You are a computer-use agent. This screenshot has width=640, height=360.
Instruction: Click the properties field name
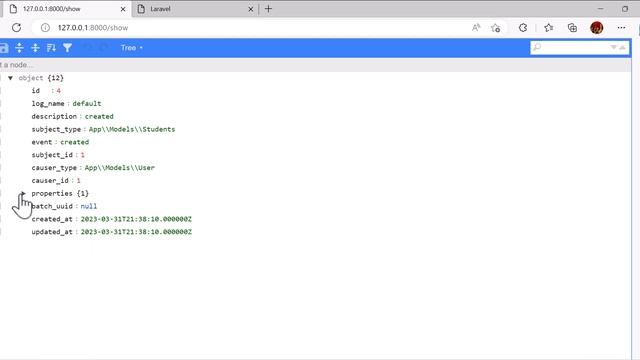click(x=52, y=193)
